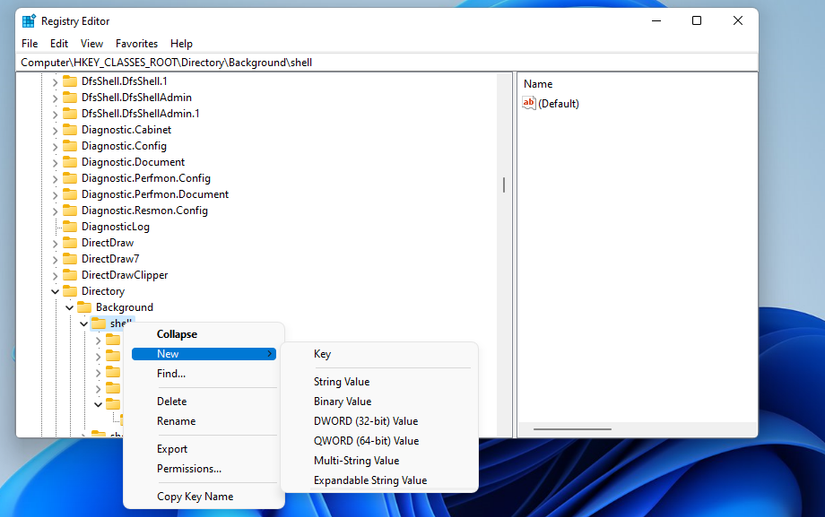Expand the DfsShell.DfsShellAdmin.1 key
Image resolution: width=825 pixels, height=517 pixels.
(55, 114)
